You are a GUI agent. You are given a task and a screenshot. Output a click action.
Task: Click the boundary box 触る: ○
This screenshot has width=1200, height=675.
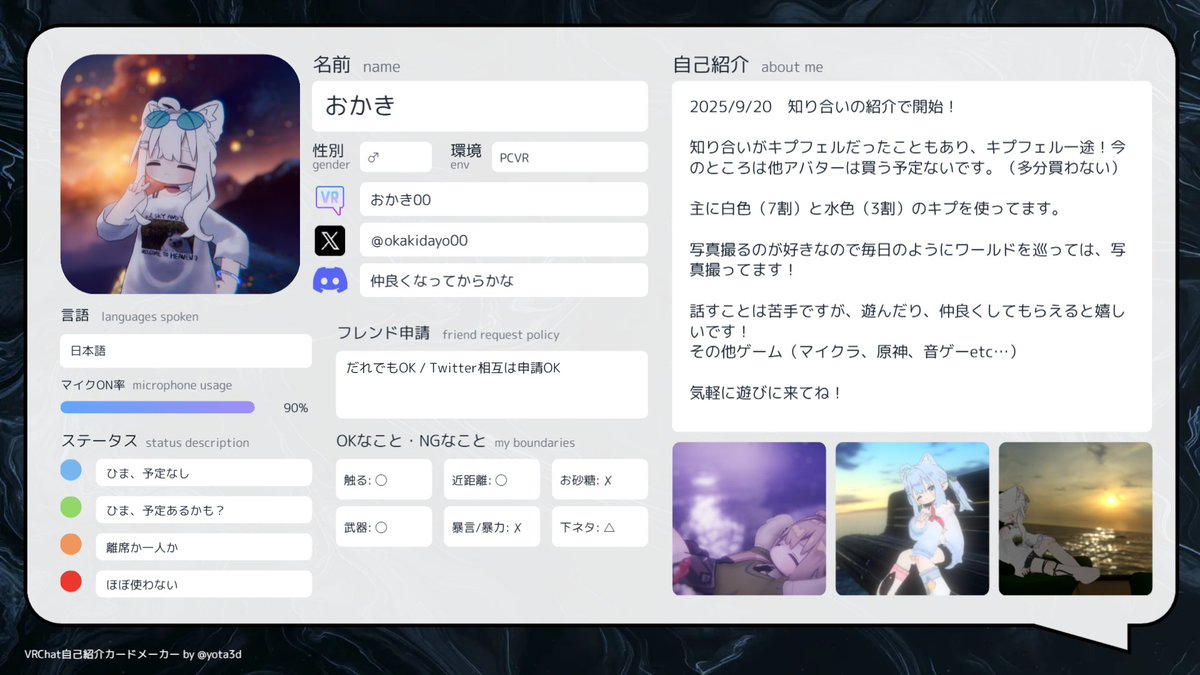[384, 479]
